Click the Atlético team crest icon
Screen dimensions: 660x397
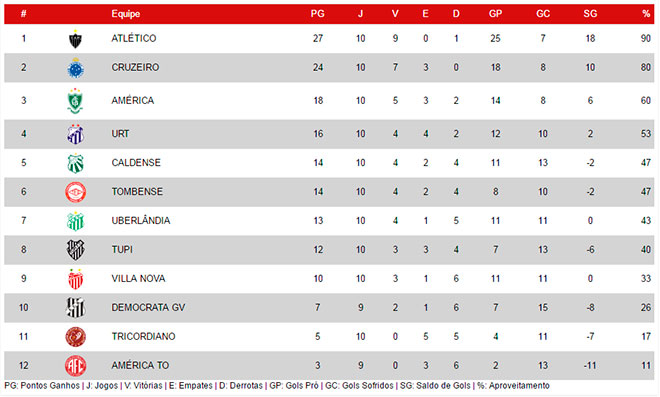point(75,39)
